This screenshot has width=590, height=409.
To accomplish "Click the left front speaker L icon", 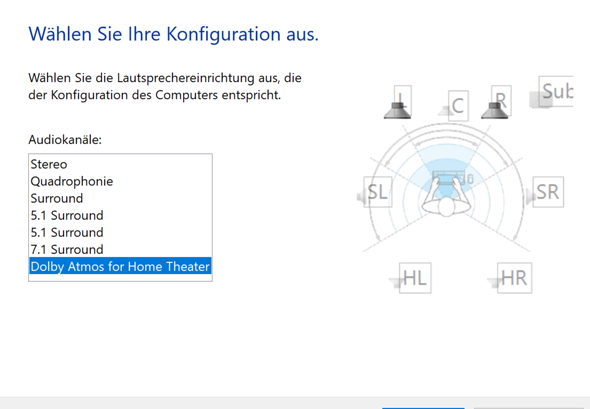I will pos(398,102).
